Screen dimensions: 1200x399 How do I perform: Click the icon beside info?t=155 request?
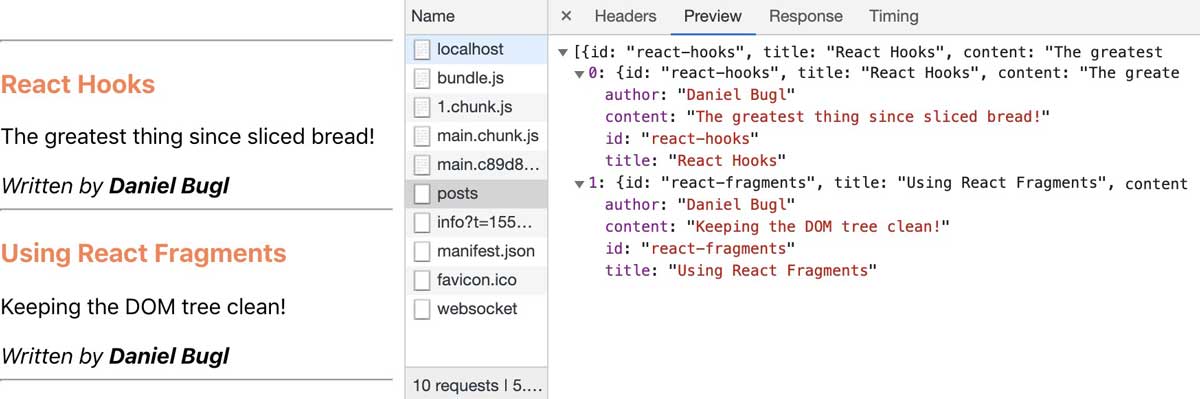422,222
